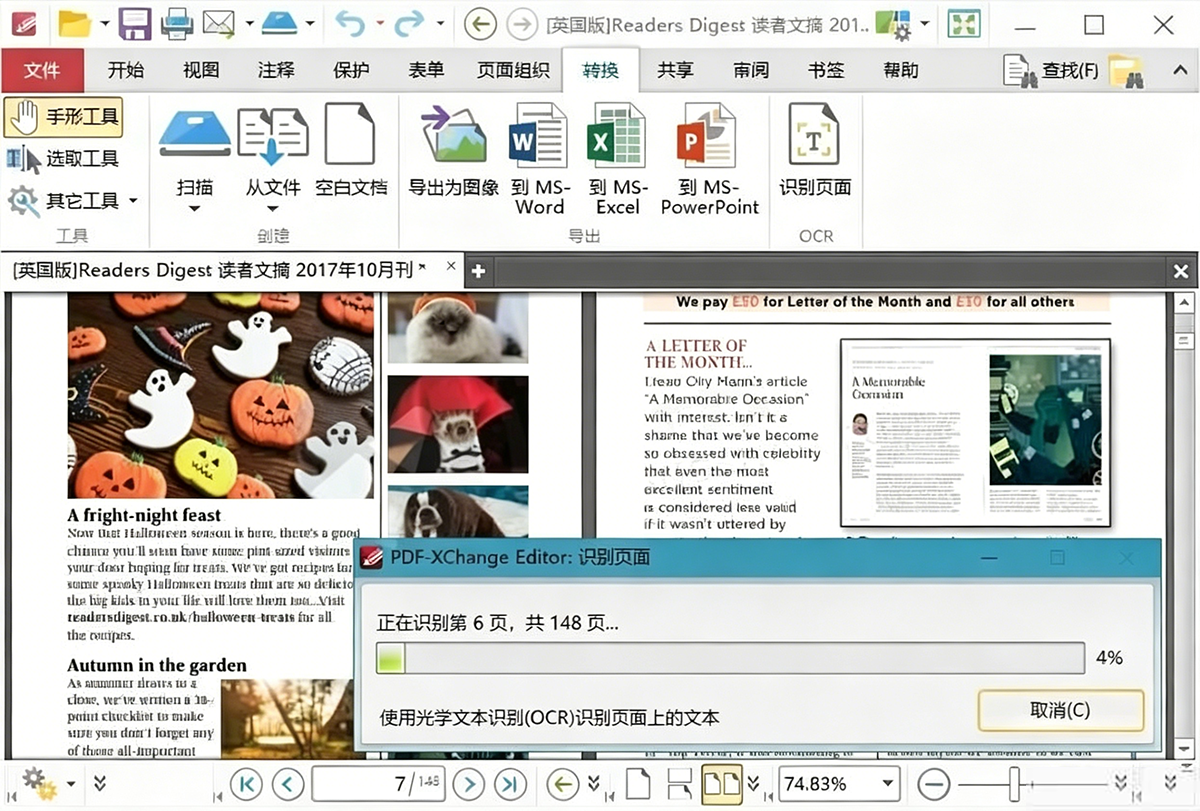
Task: Open the Share (共享) tab
Action: coord(675,70)
